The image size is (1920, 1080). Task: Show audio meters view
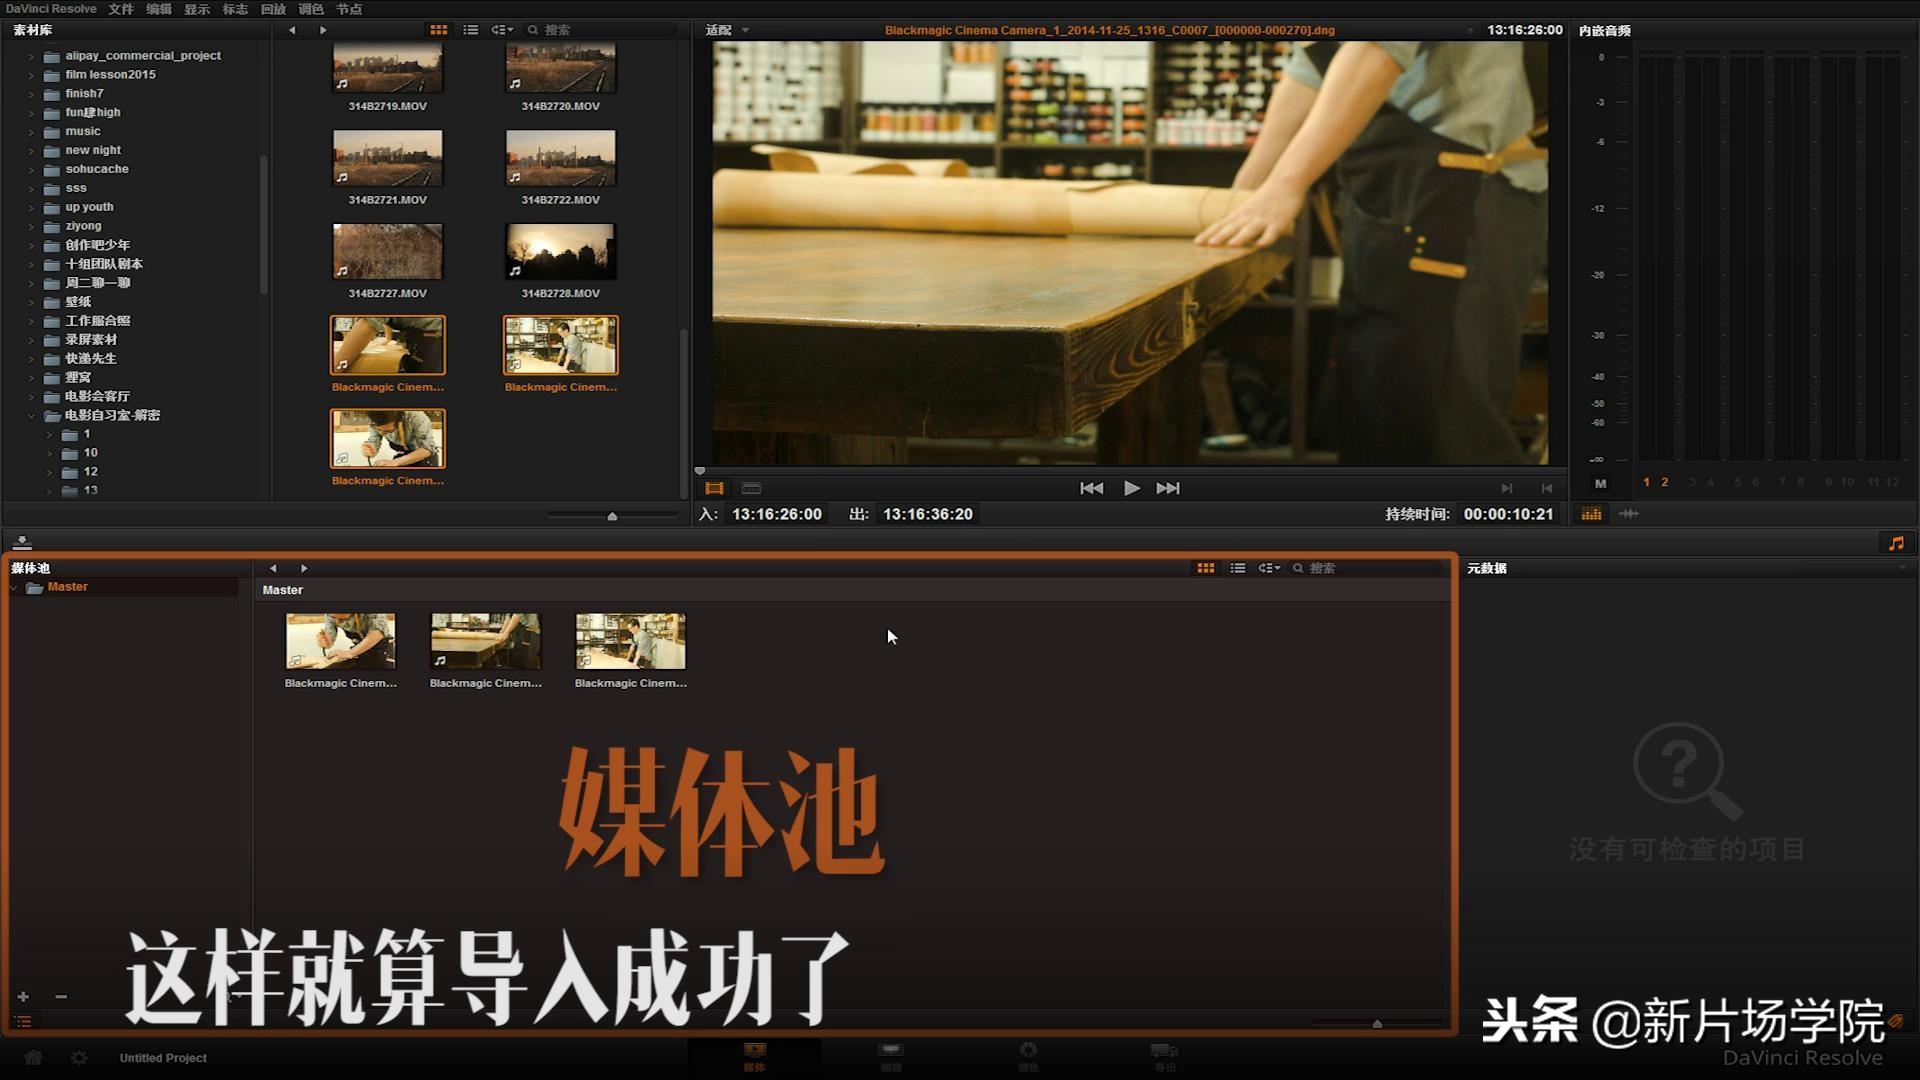coord(1591,514)
